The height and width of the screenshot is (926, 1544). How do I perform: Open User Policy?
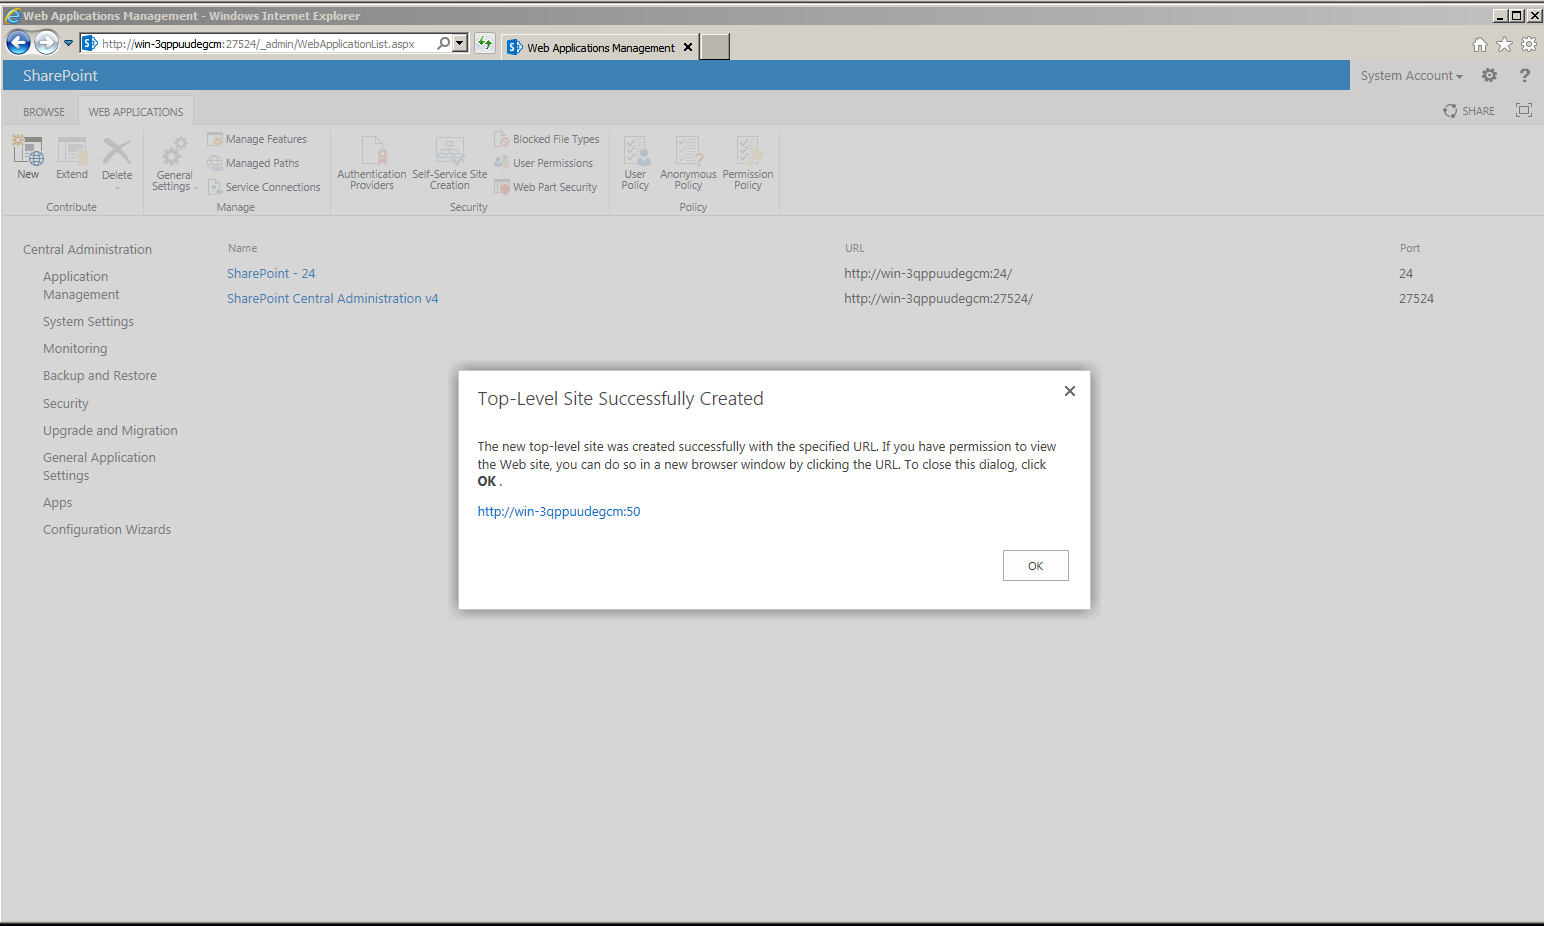click(635, 163)
